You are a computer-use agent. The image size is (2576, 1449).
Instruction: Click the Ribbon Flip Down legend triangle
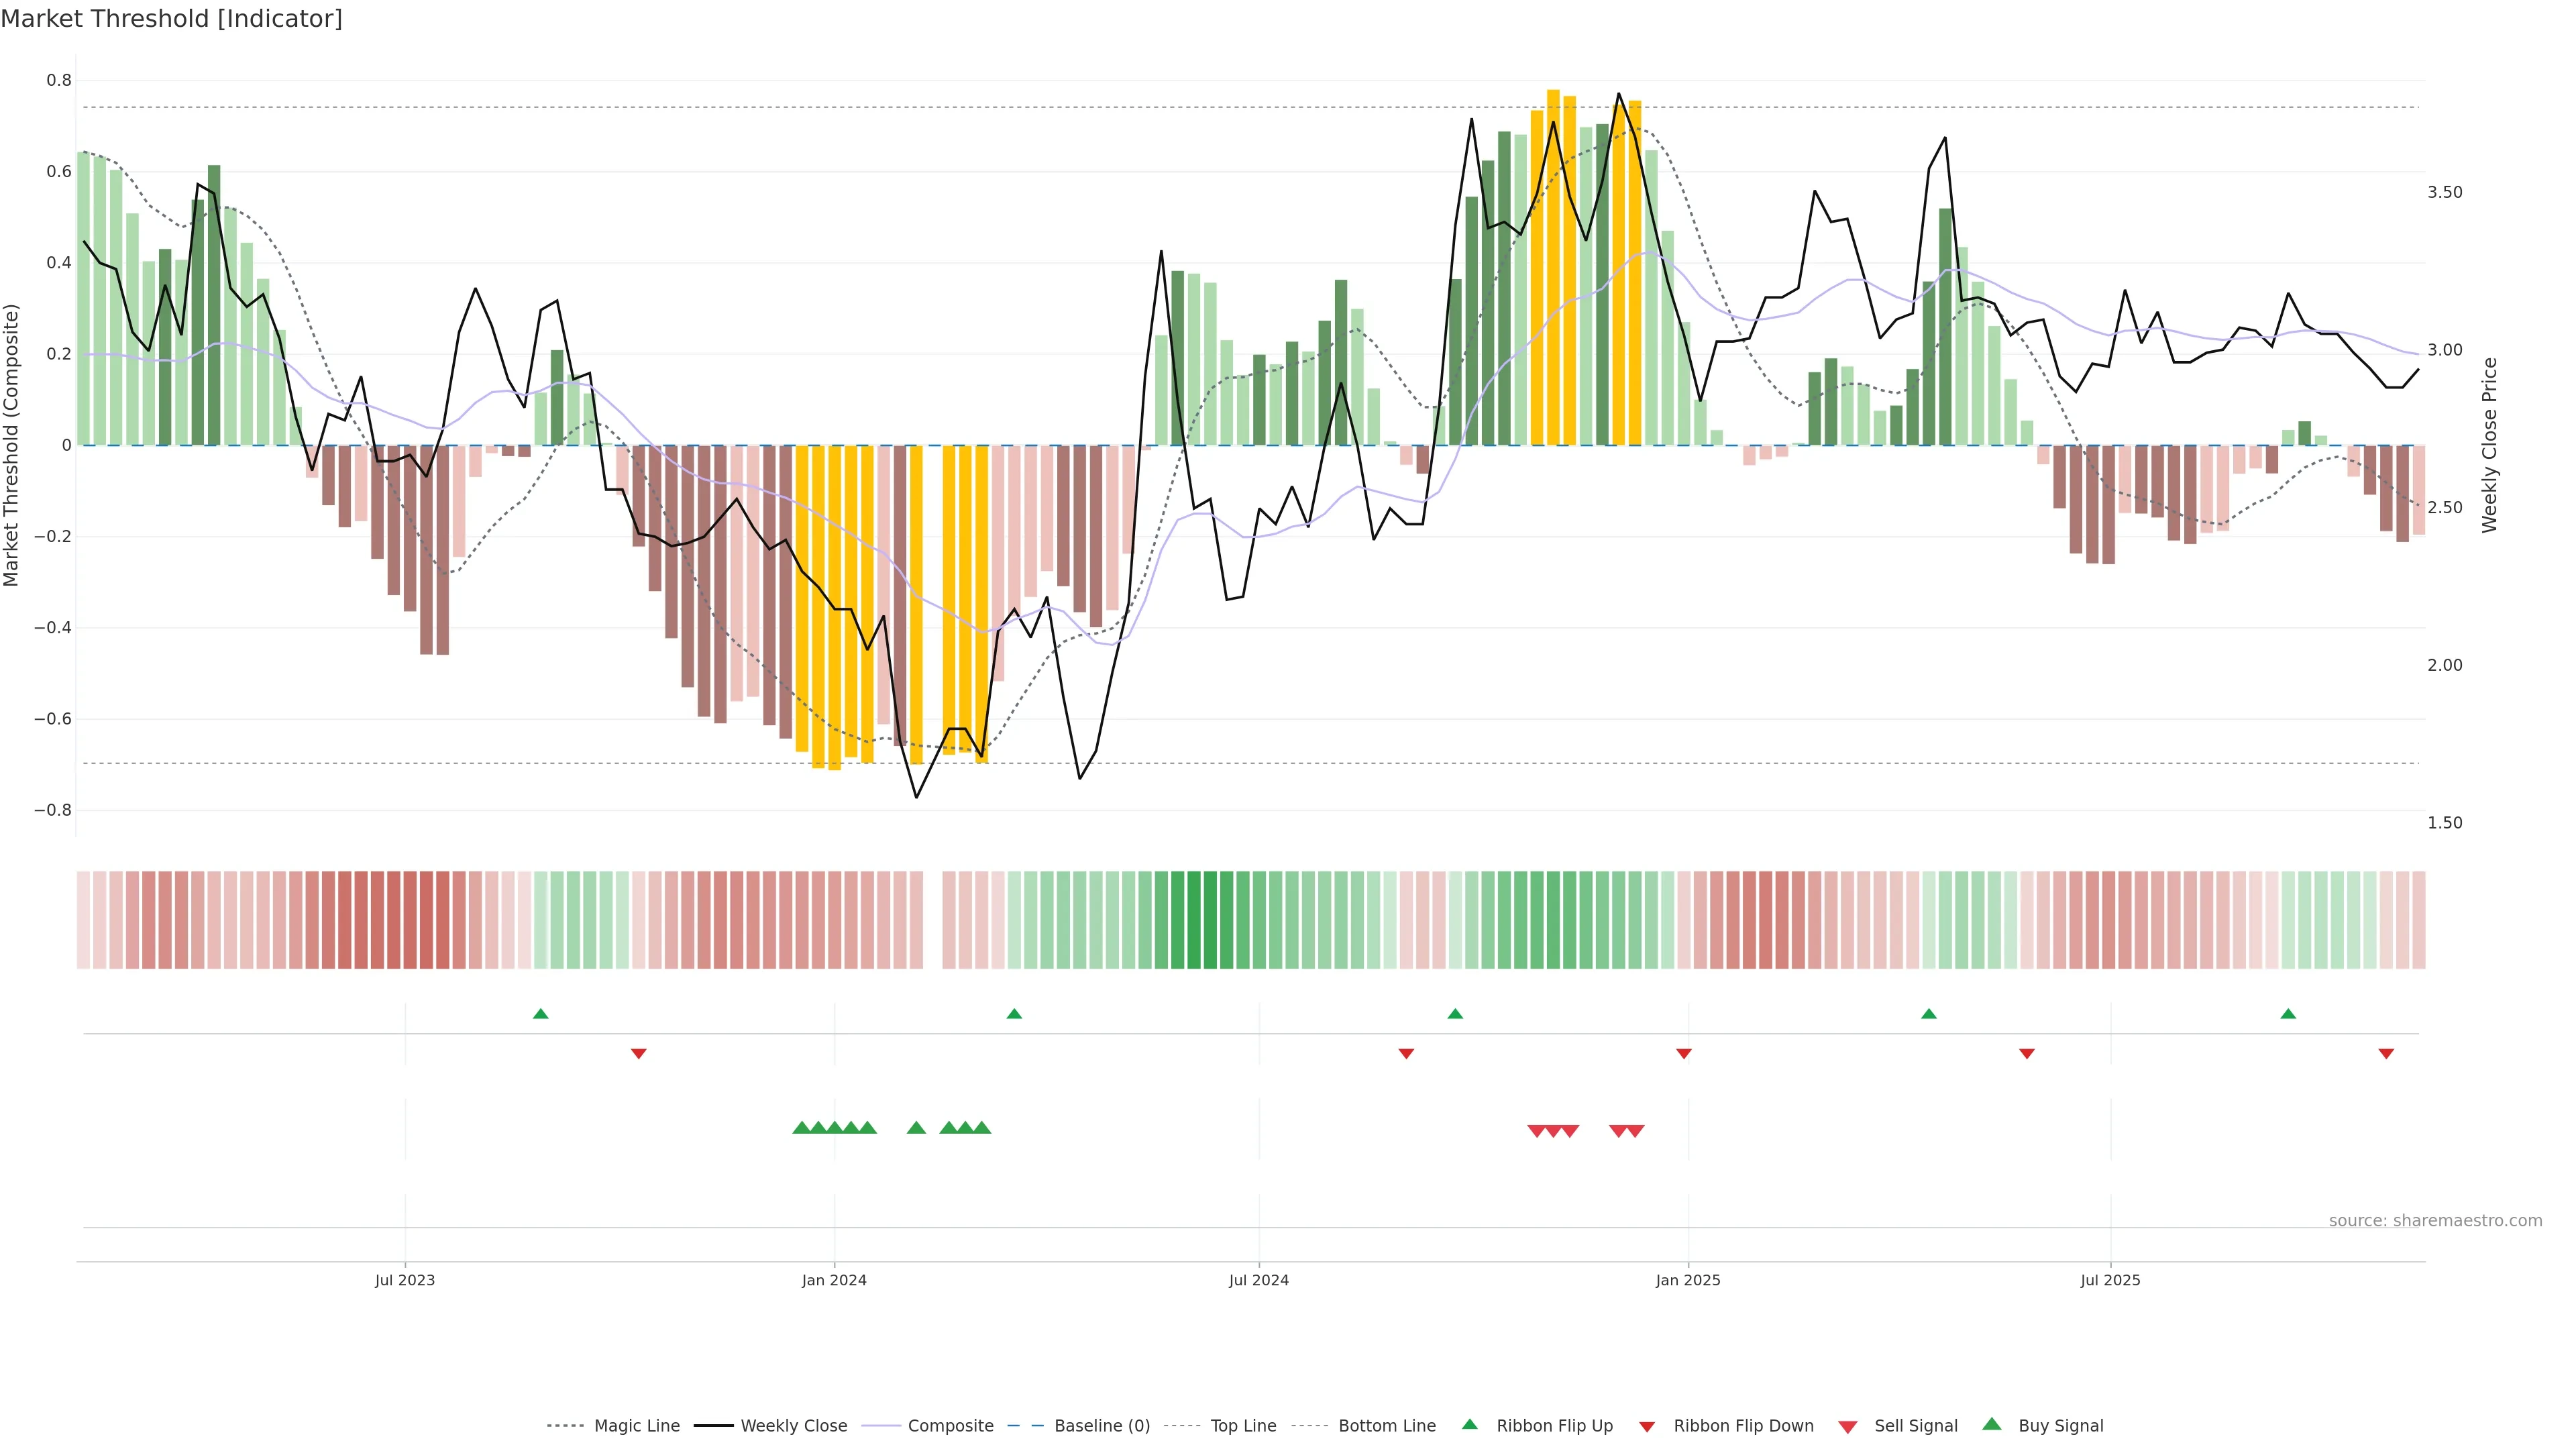tap(1647, 1427)
